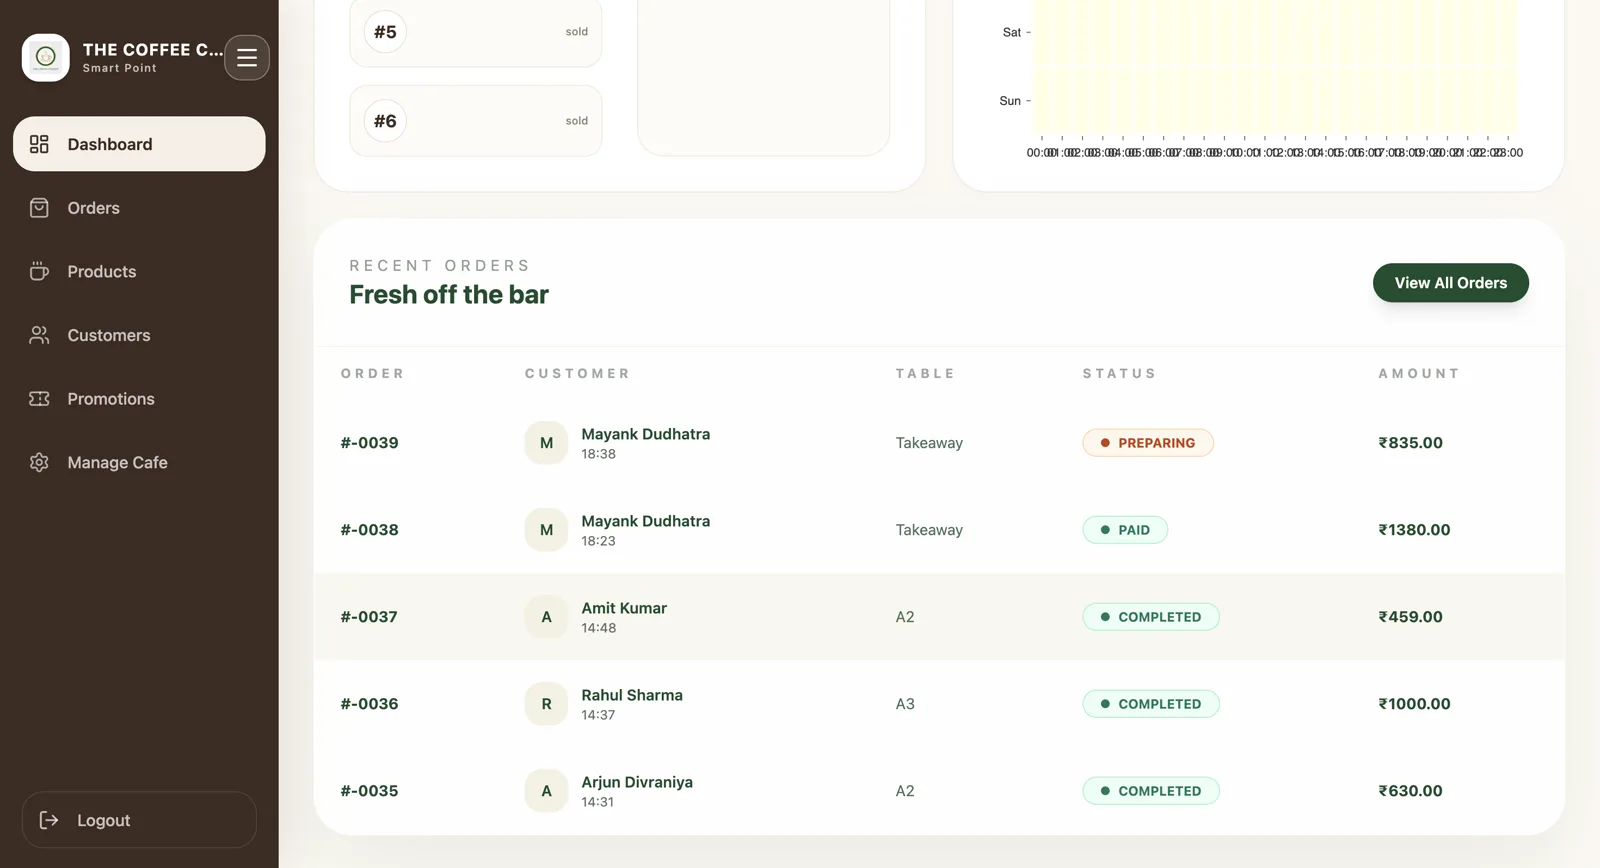Click the ₹835.00 amount
Image resolution: width=1600 pixels, height=868 pixels.
[1410, 443]
